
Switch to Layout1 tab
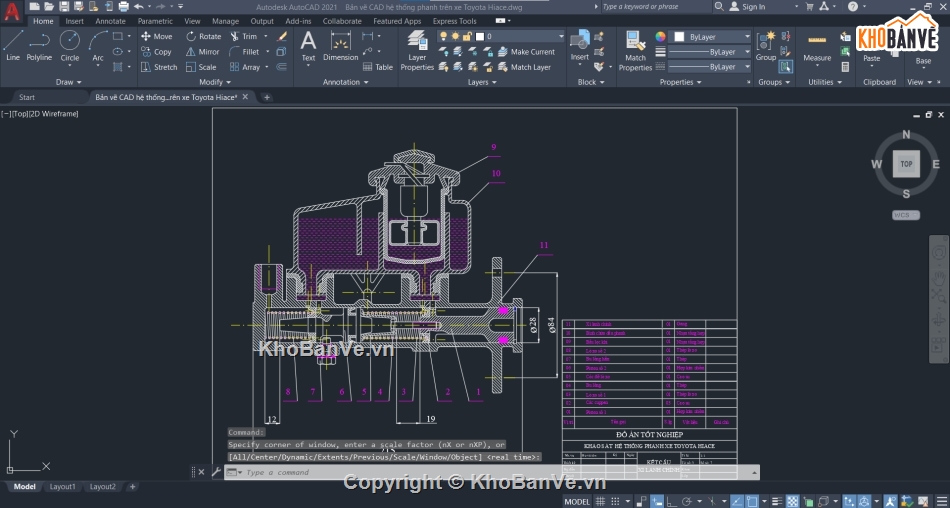[x=62, y=486]
